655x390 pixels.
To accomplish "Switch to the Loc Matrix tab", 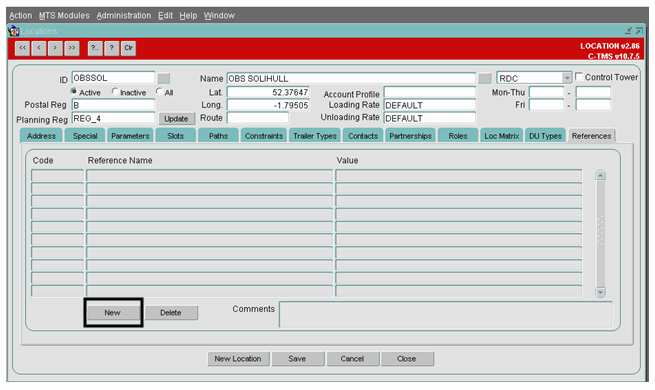I will 502,136.
